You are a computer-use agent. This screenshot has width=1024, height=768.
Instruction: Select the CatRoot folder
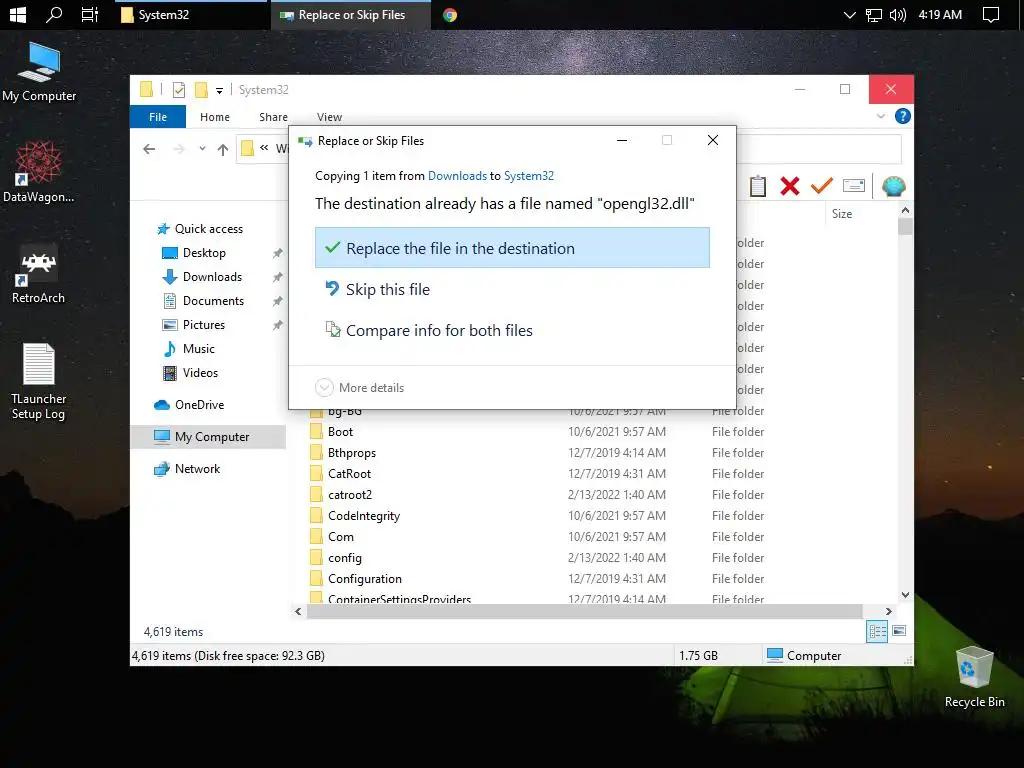[x=349, y=473]
